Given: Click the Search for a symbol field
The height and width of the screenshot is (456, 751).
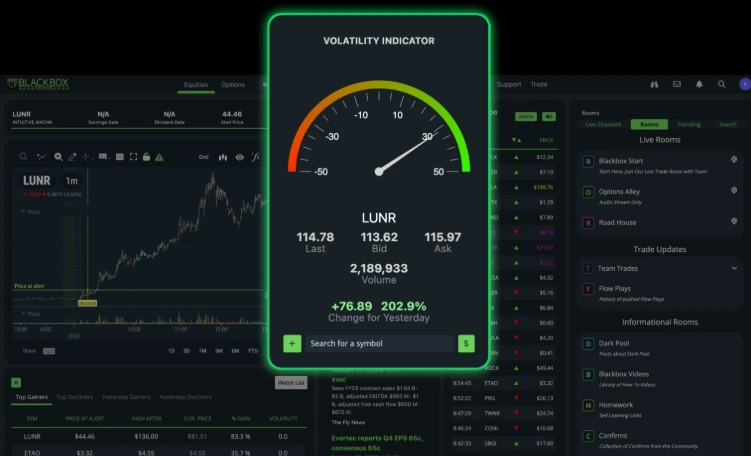Looking at the screenshot, I should coord(379,343).
